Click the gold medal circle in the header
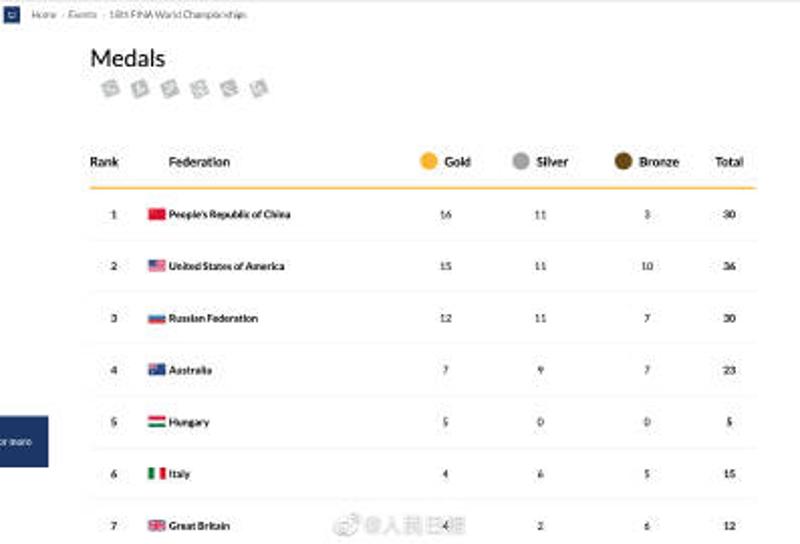This screenshot has width=800, height=544. click(x=429, y=162)
